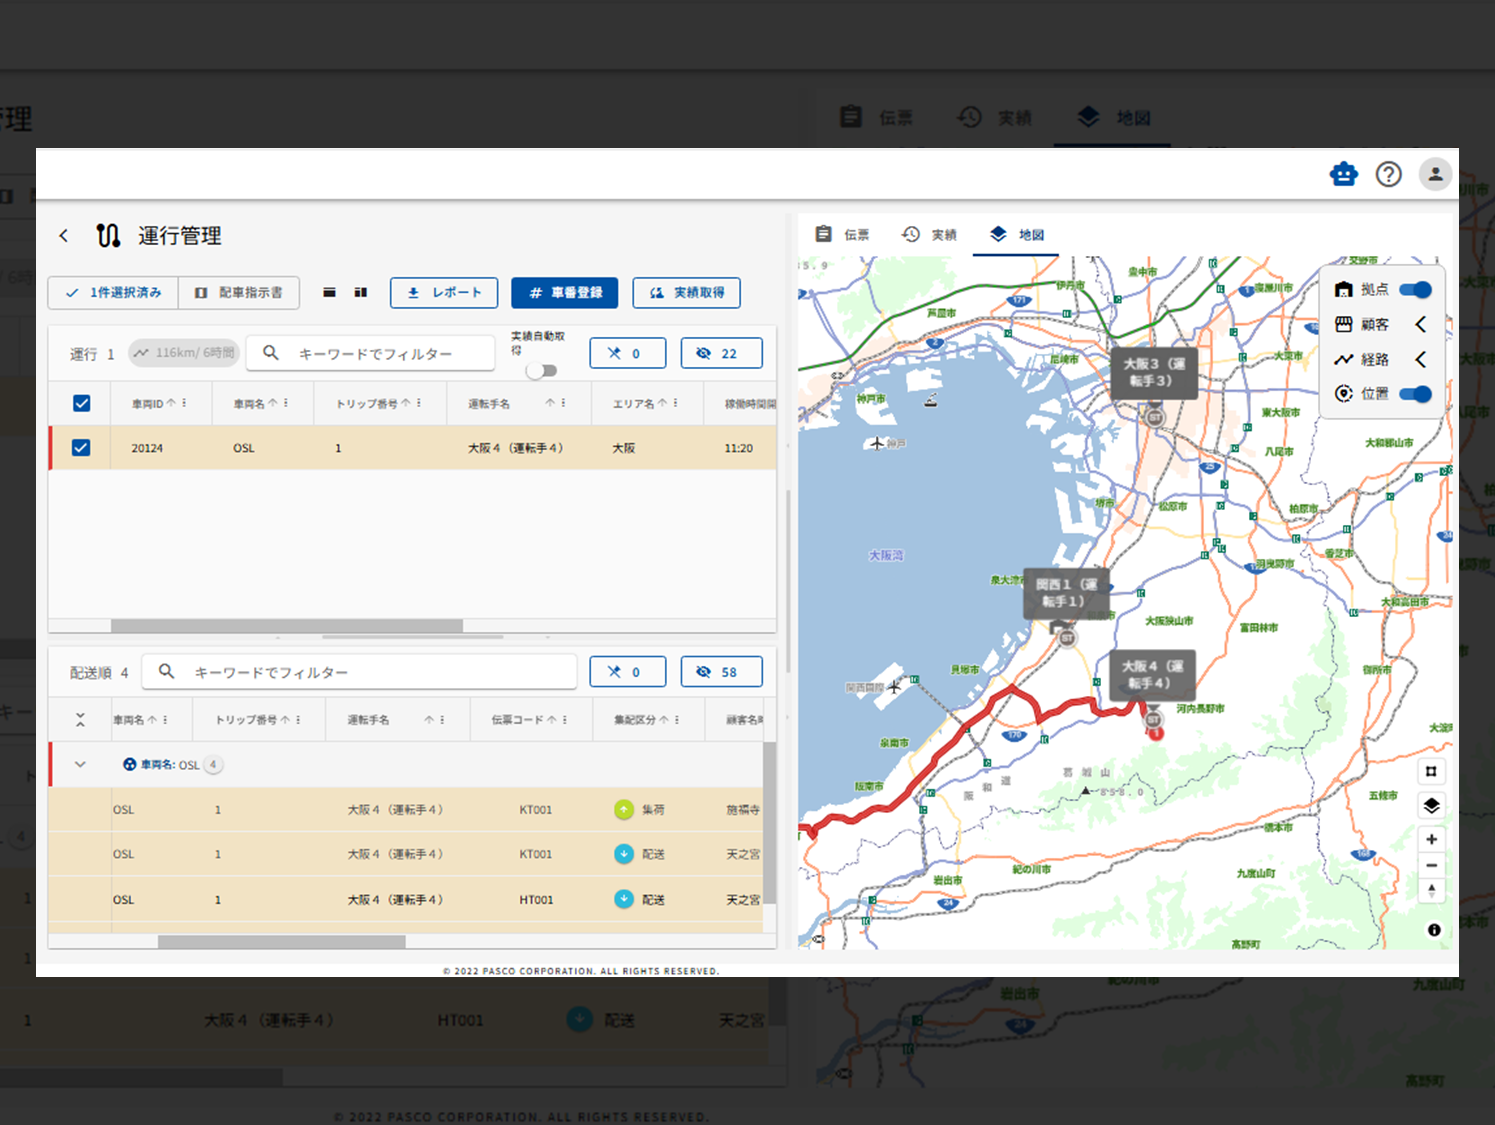Open the map layers button
Image resolution: width=1495 pixels, height=1125 pixels.
(x=1431, y=806)
